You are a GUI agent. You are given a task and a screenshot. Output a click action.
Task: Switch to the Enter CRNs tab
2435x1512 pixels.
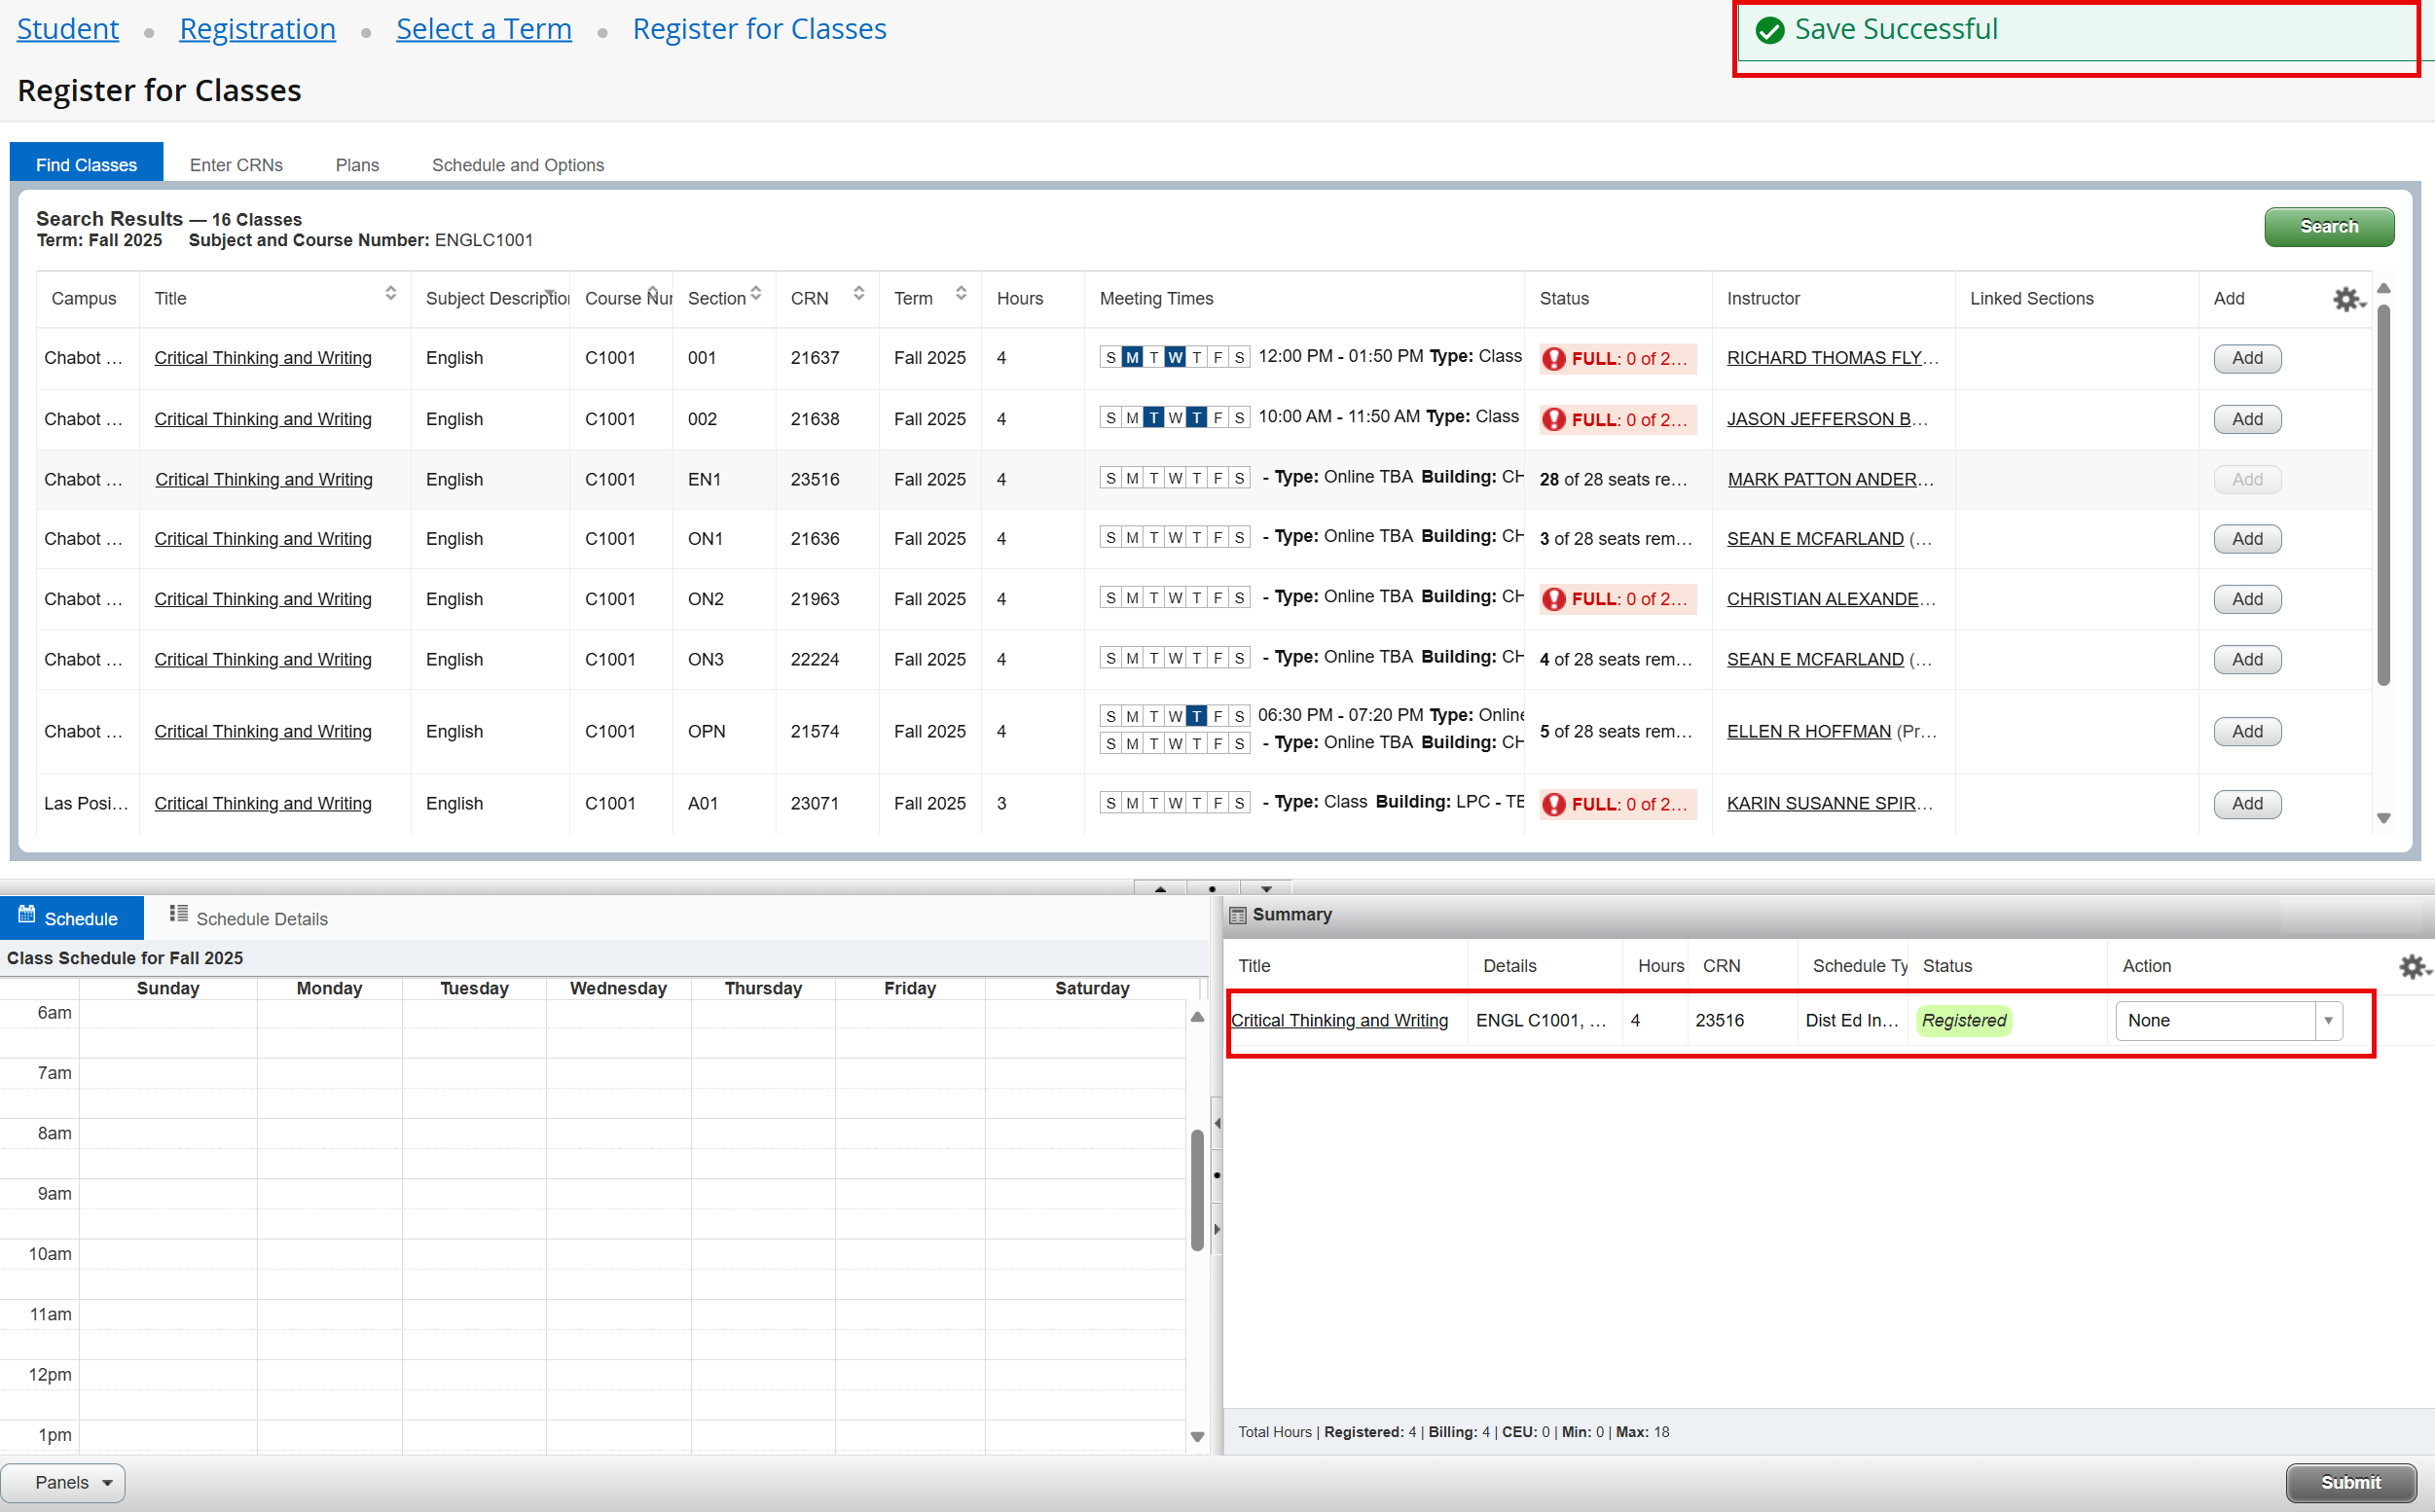pos(236,165)
